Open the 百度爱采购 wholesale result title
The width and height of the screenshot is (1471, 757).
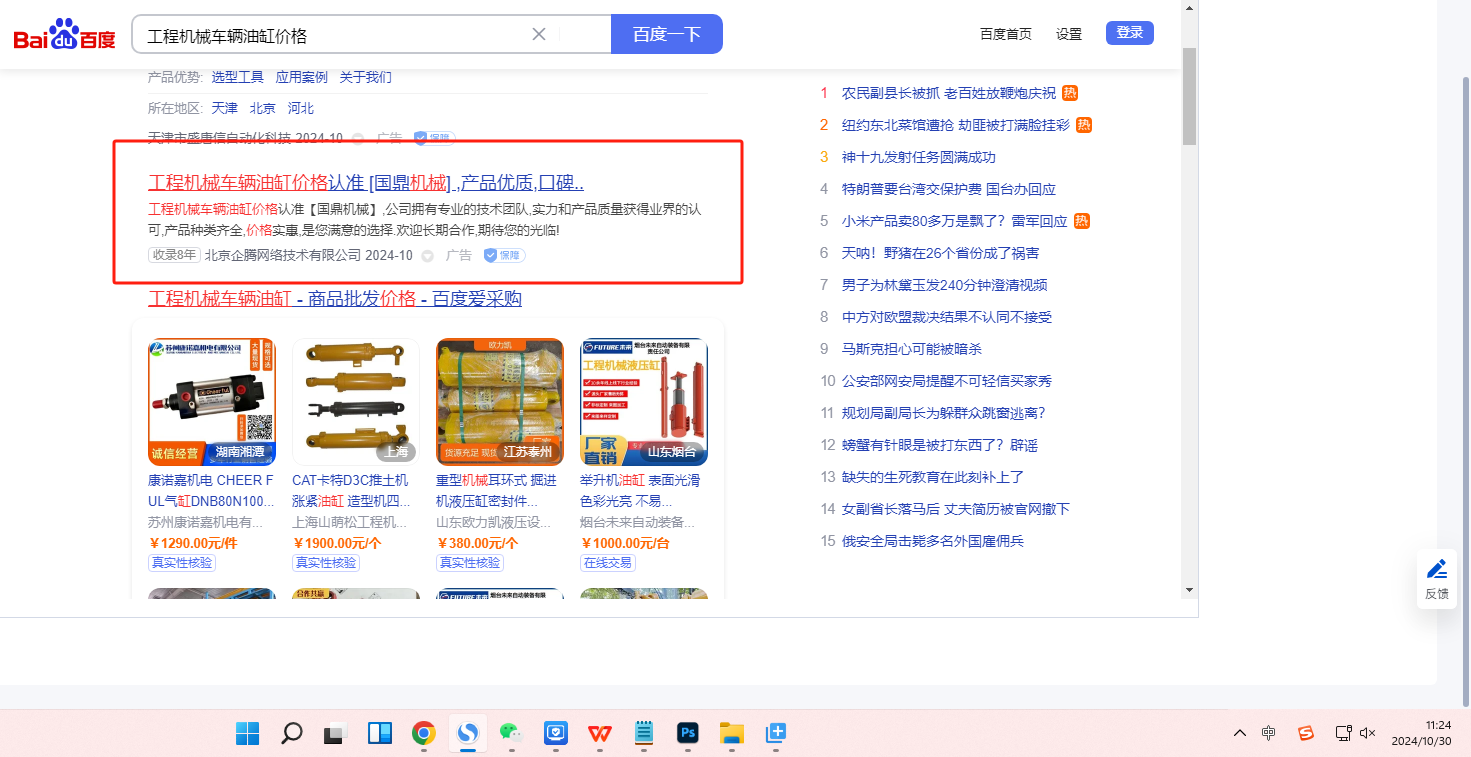[335, 299]
